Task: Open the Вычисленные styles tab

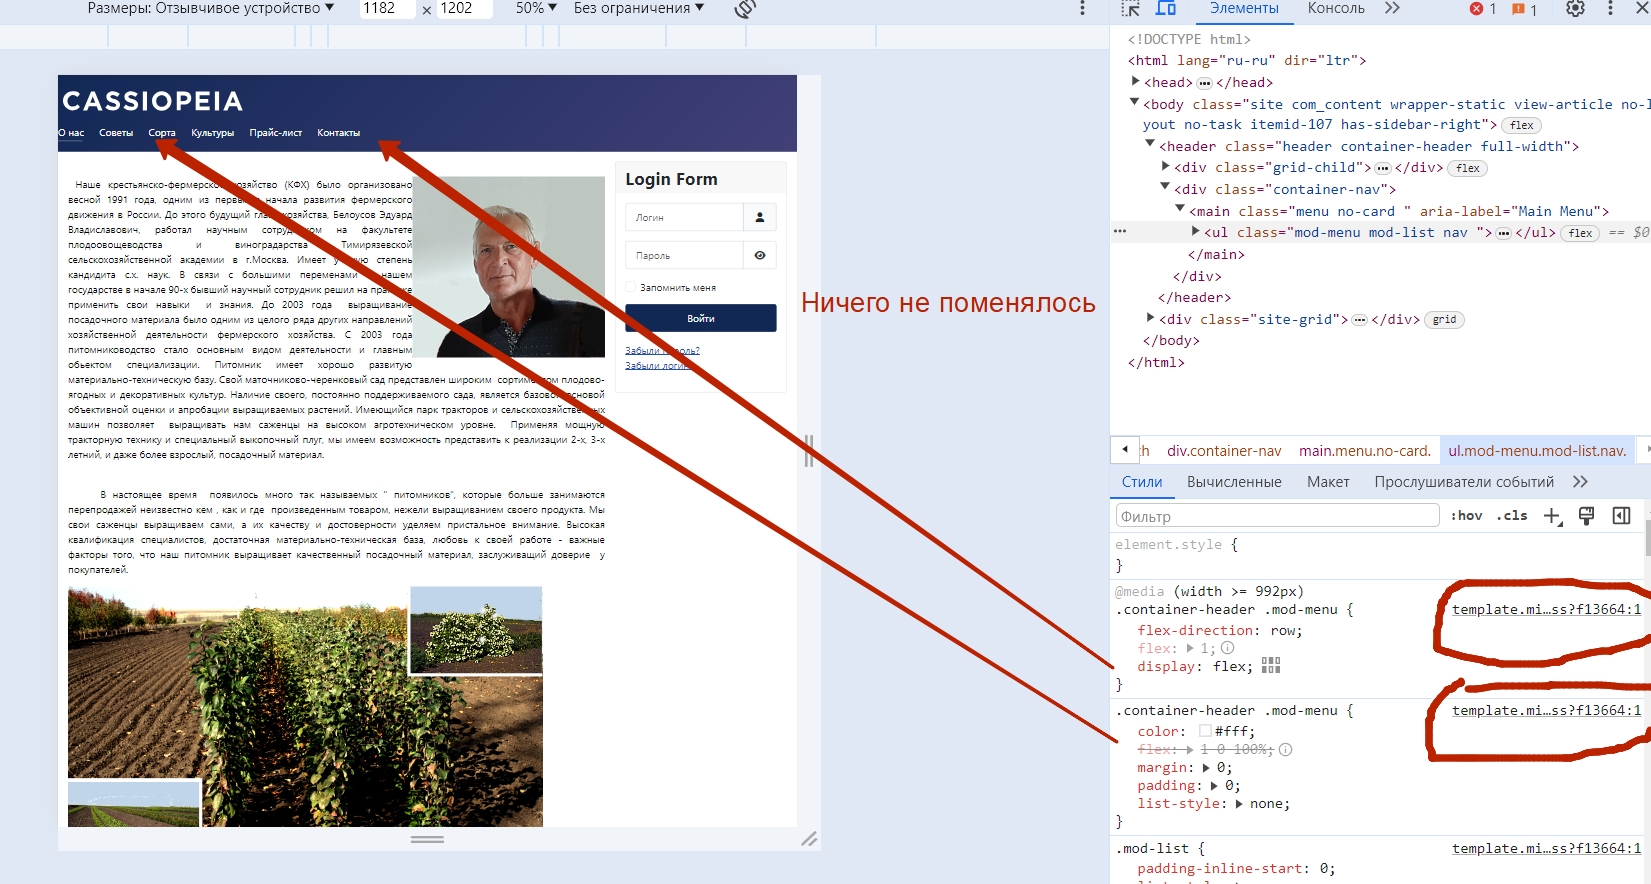Action: tap(1233, 482)
